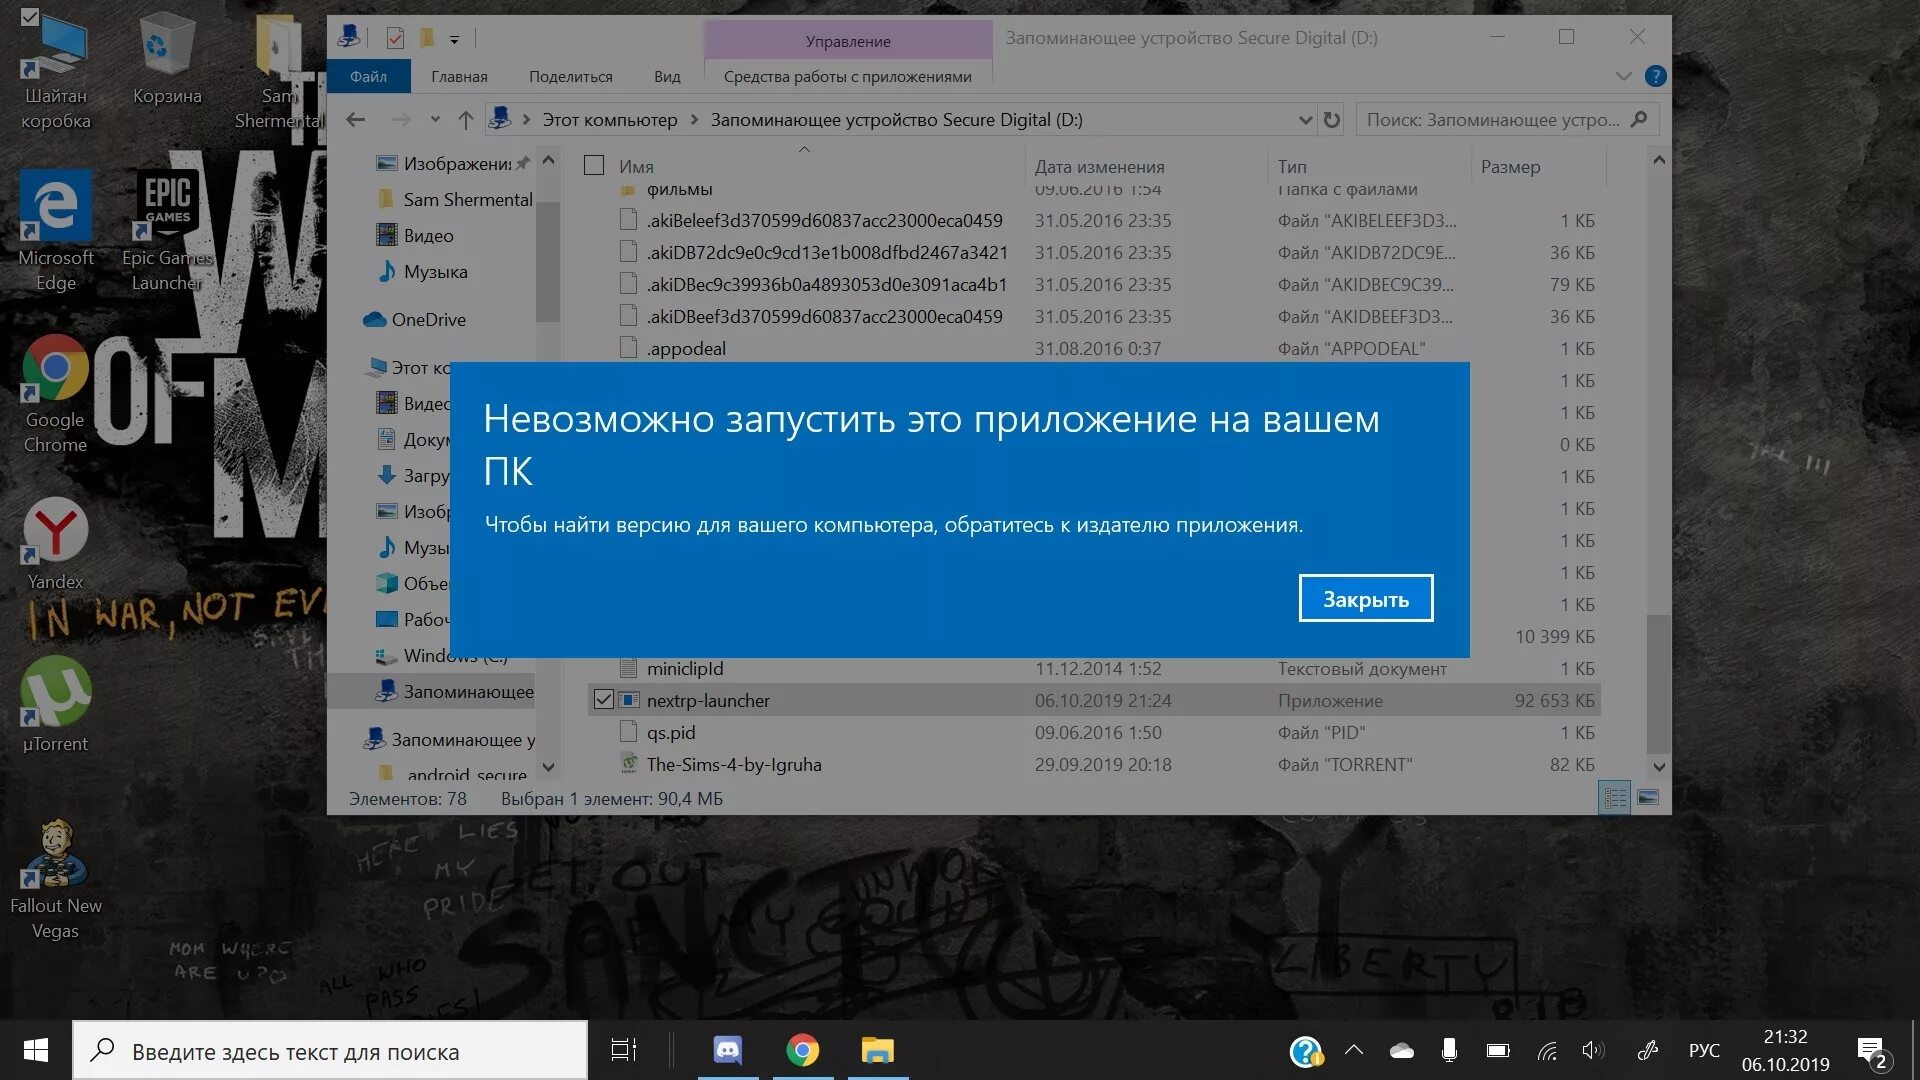The width and height of the screenshot is (1920, 1080).
Task: Open the Вид ribbon tab
Action: point(667,76)
